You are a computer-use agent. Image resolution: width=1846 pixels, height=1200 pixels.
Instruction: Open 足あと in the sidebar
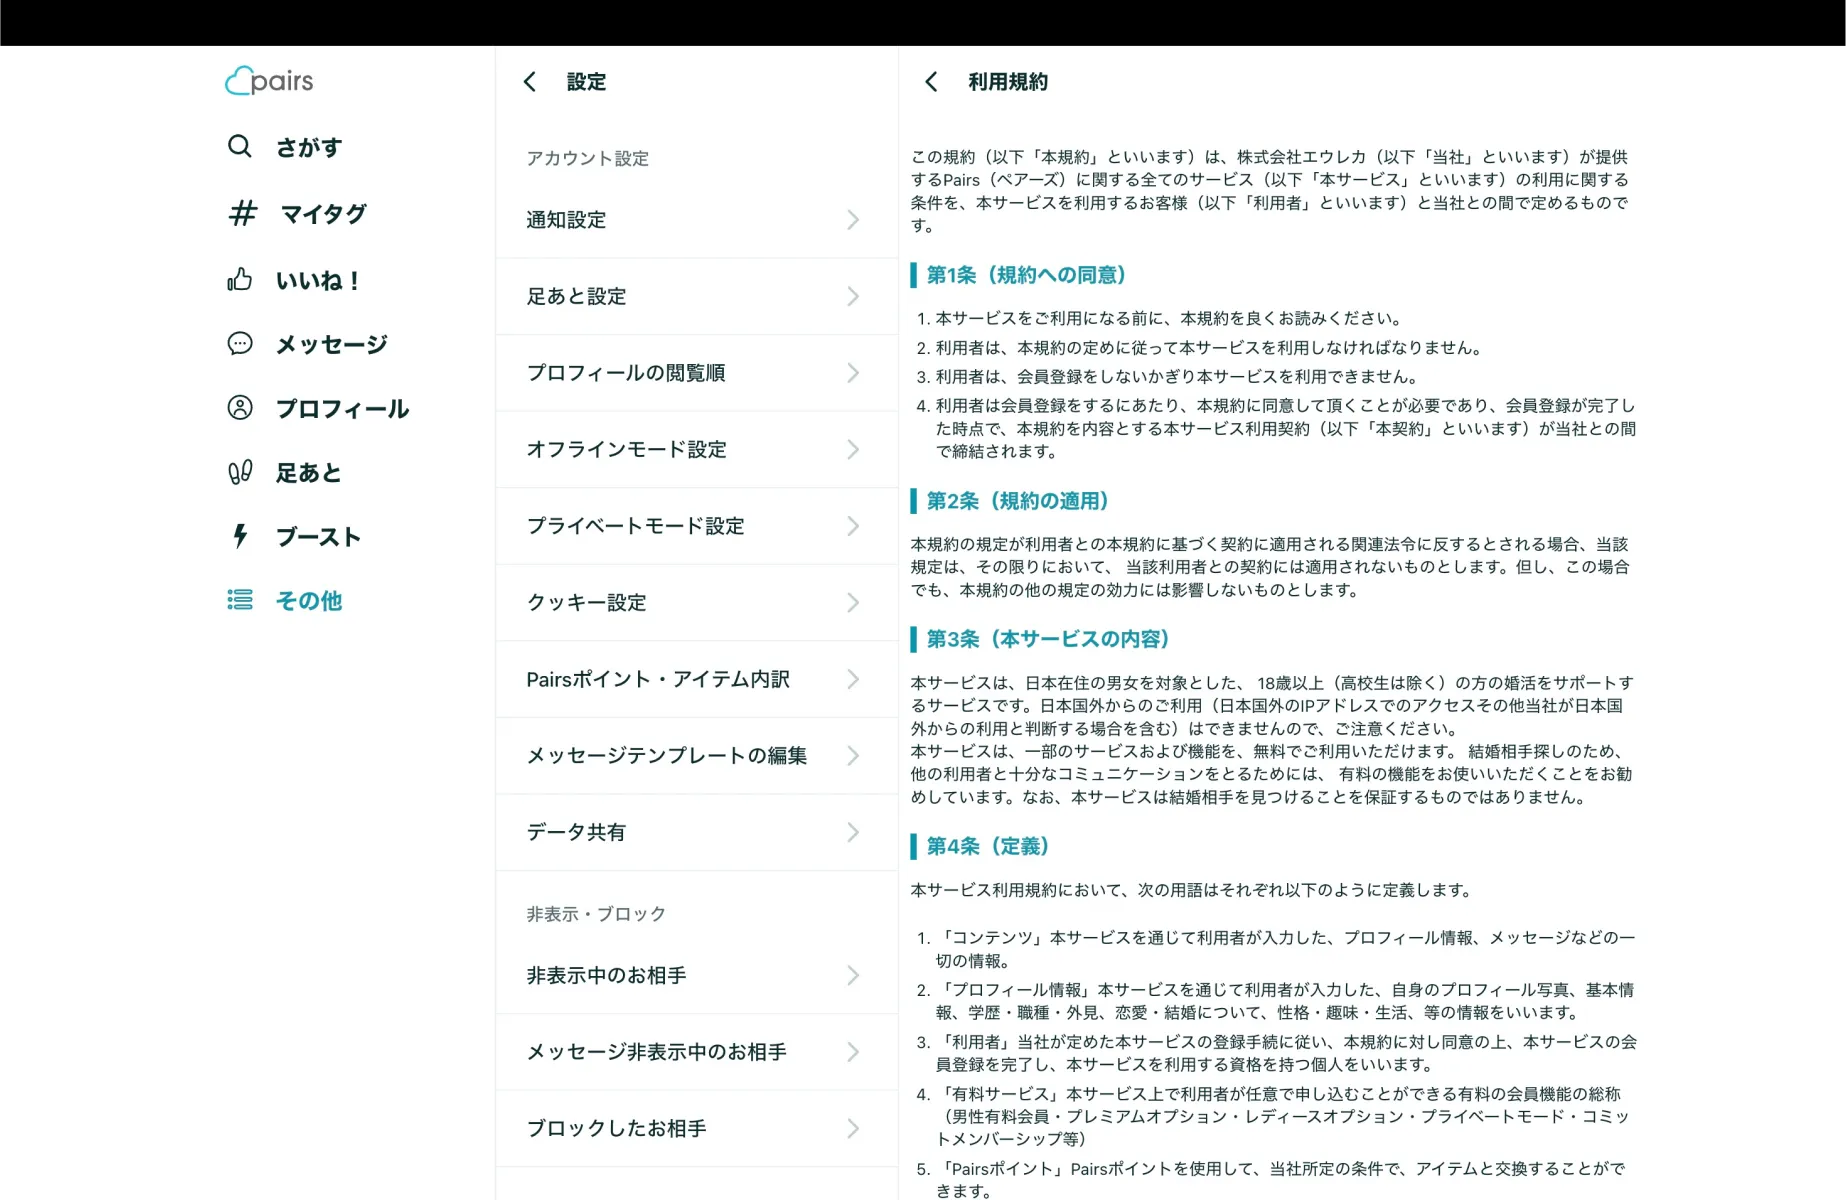(x=309, y=472)
